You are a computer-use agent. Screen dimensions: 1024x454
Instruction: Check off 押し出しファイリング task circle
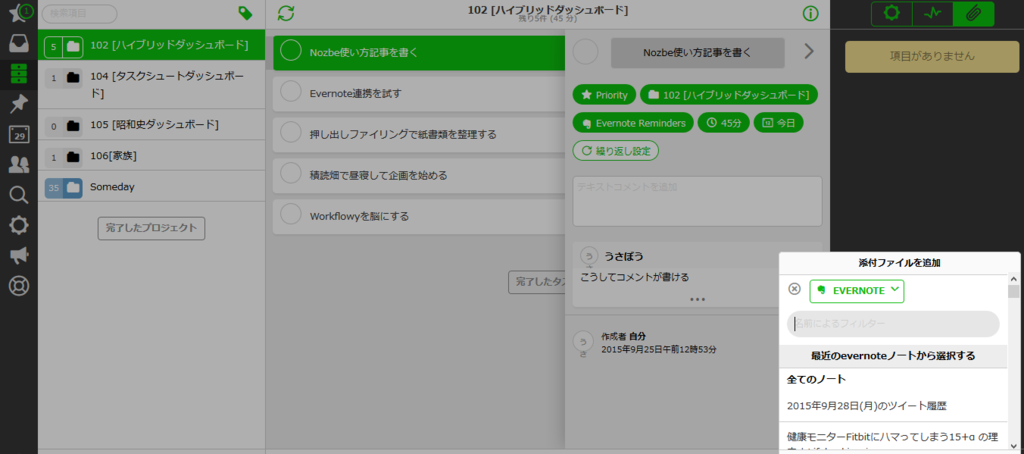pos(290,134)
